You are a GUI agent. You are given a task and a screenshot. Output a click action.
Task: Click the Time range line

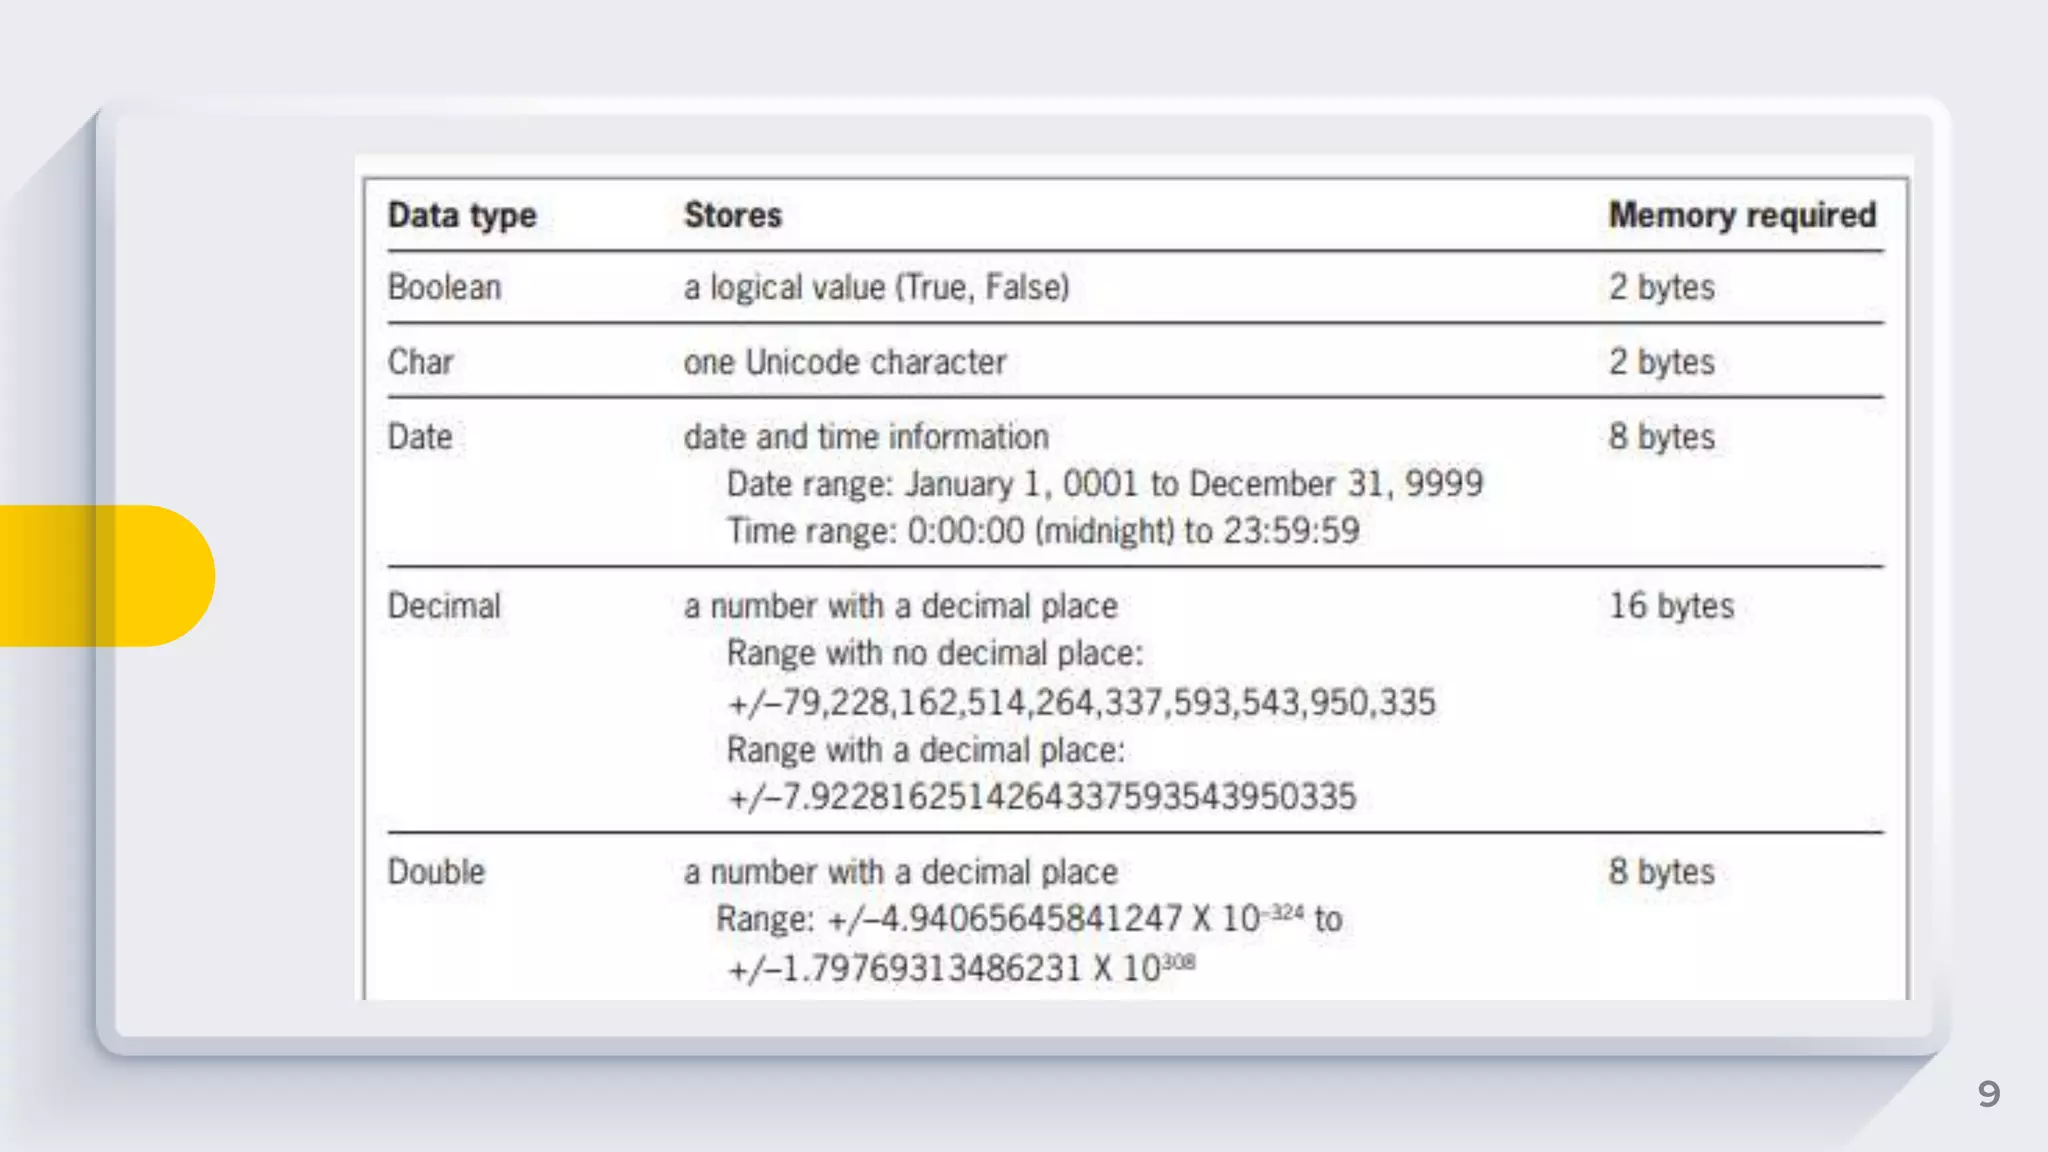[x=1042, y=531]
